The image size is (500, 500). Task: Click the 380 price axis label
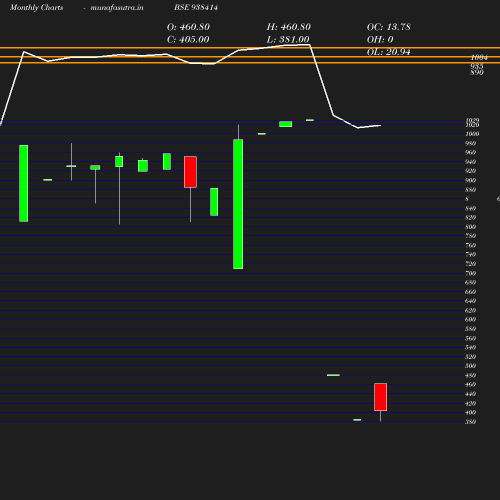(x=470, y=422)
